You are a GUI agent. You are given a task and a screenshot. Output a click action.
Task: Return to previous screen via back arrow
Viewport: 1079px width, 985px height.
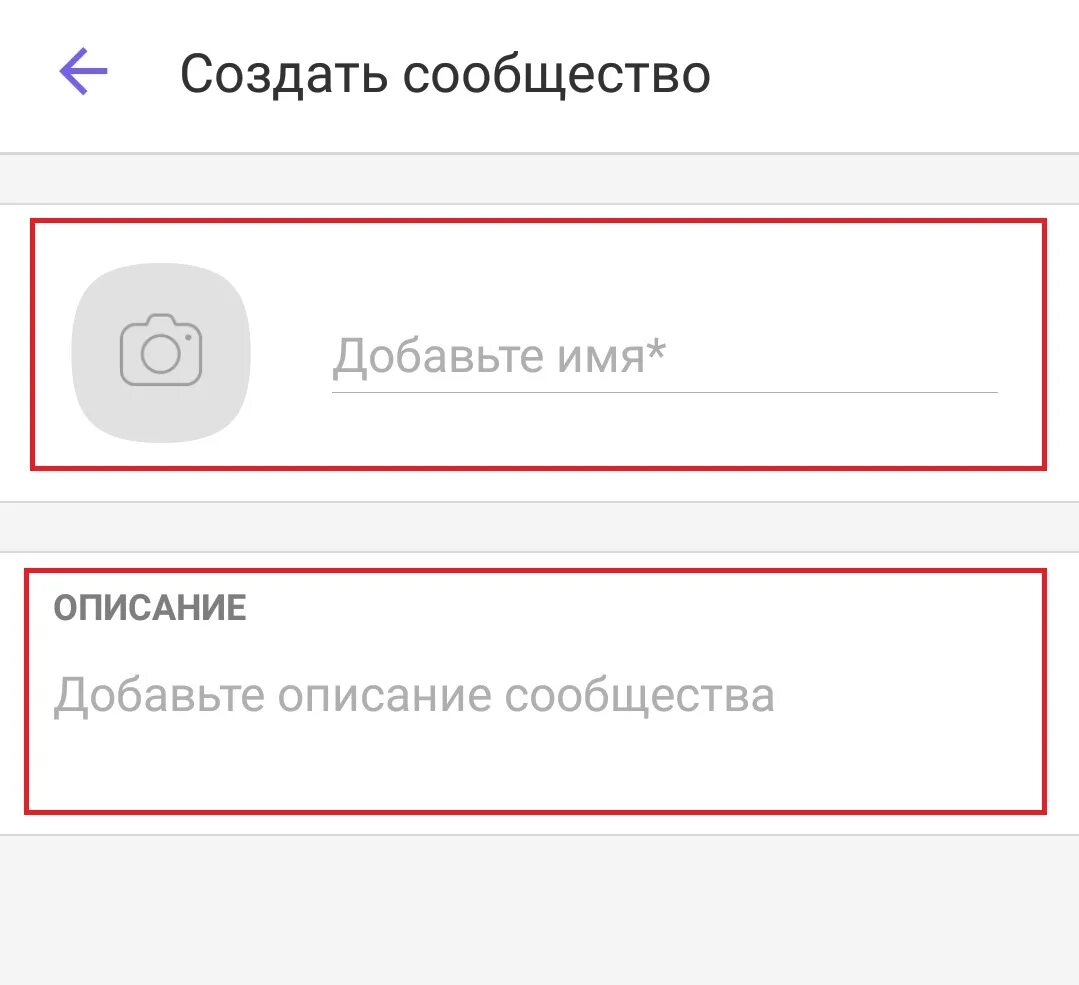(x=83, y=73)
